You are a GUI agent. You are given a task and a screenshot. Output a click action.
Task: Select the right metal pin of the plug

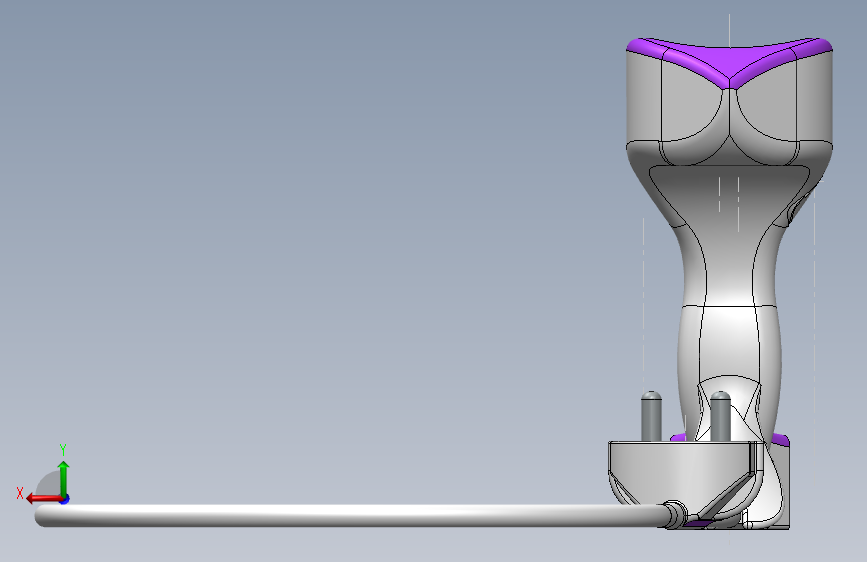(x=720, y=416)
